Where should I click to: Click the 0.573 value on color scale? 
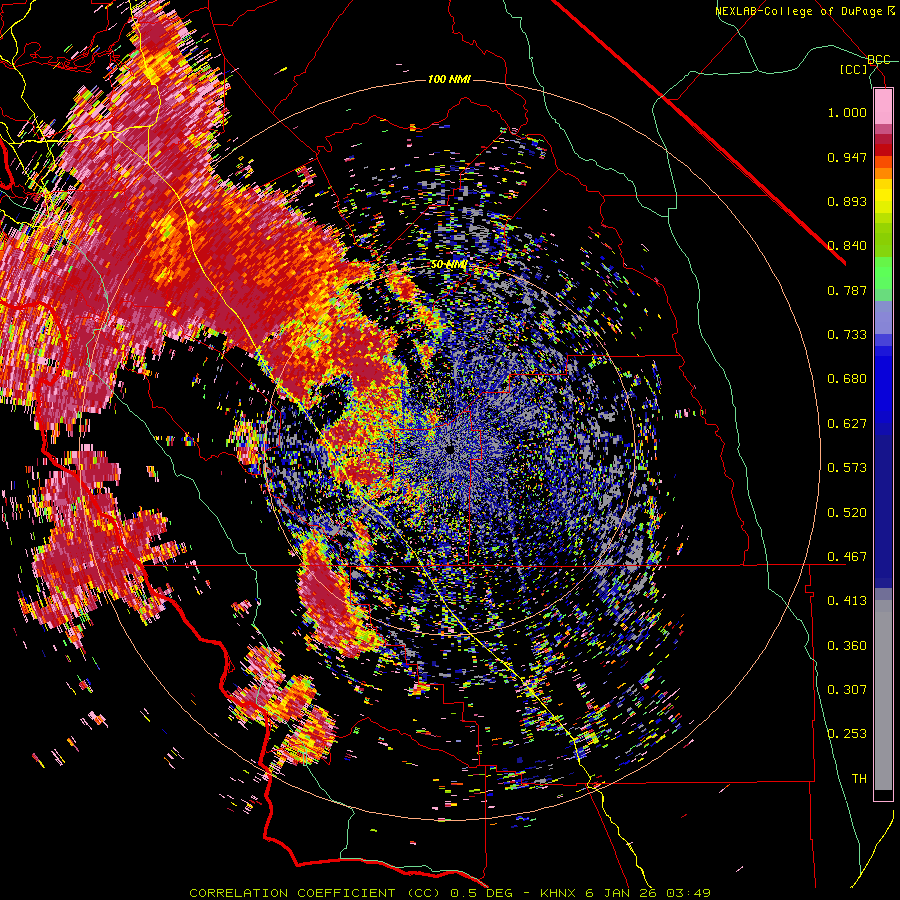pyautogui.click(x=847, y=468)
